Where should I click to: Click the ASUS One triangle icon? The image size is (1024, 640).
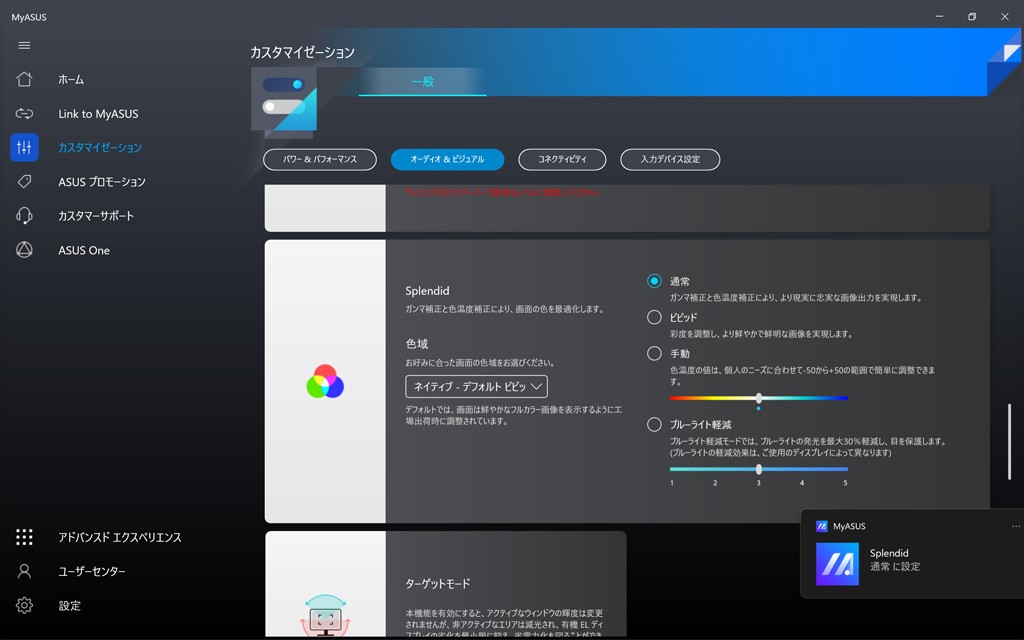[24, 250]
